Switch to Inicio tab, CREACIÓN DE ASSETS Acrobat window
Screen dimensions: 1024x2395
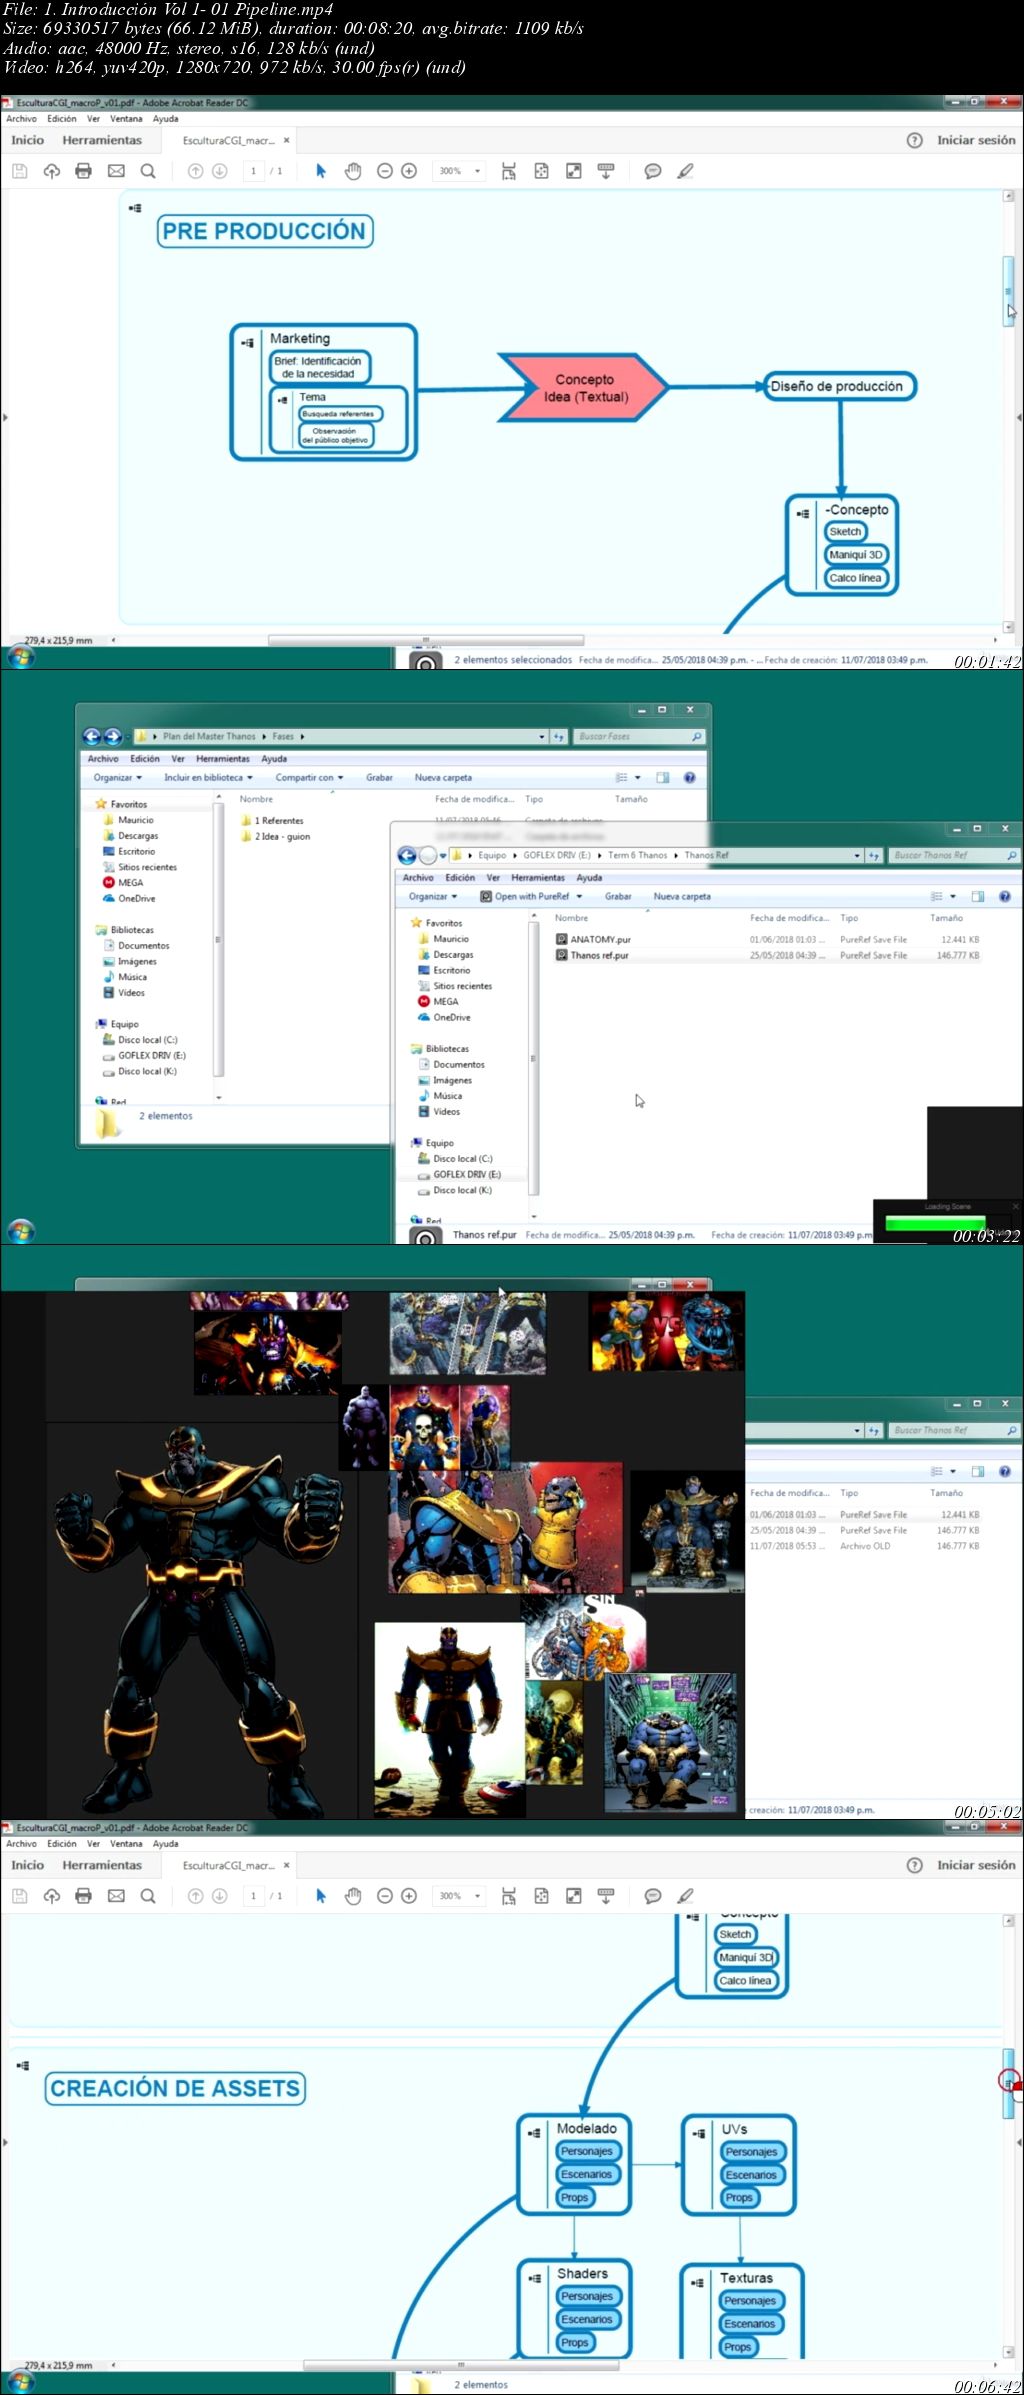(x=28, y=1865)
